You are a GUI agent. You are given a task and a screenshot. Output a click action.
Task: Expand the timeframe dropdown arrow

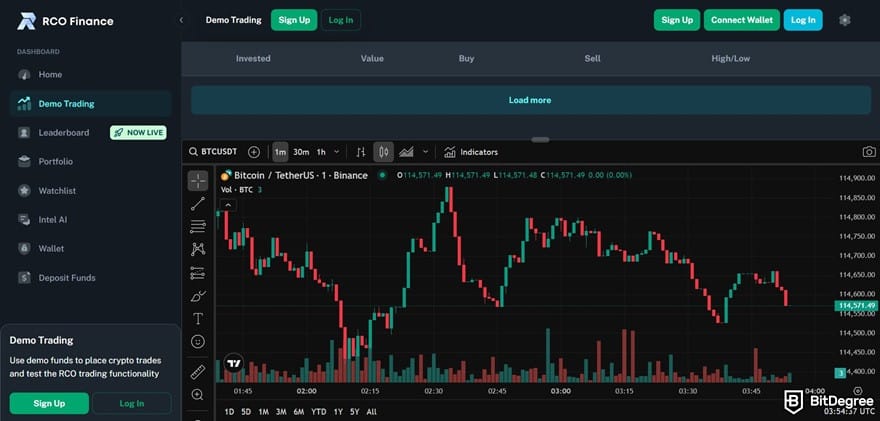[337, 152]
